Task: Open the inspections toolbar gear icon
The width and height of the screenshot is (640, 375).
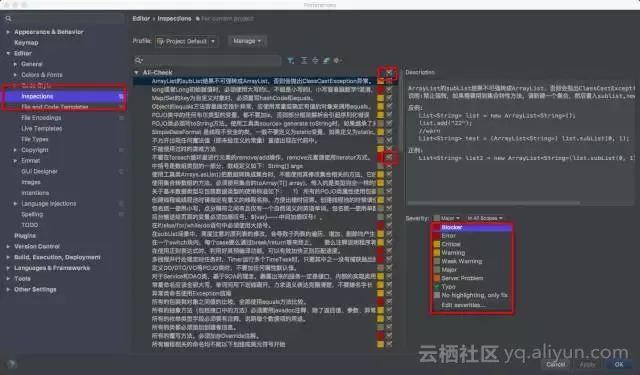Action: coord(337,60)
